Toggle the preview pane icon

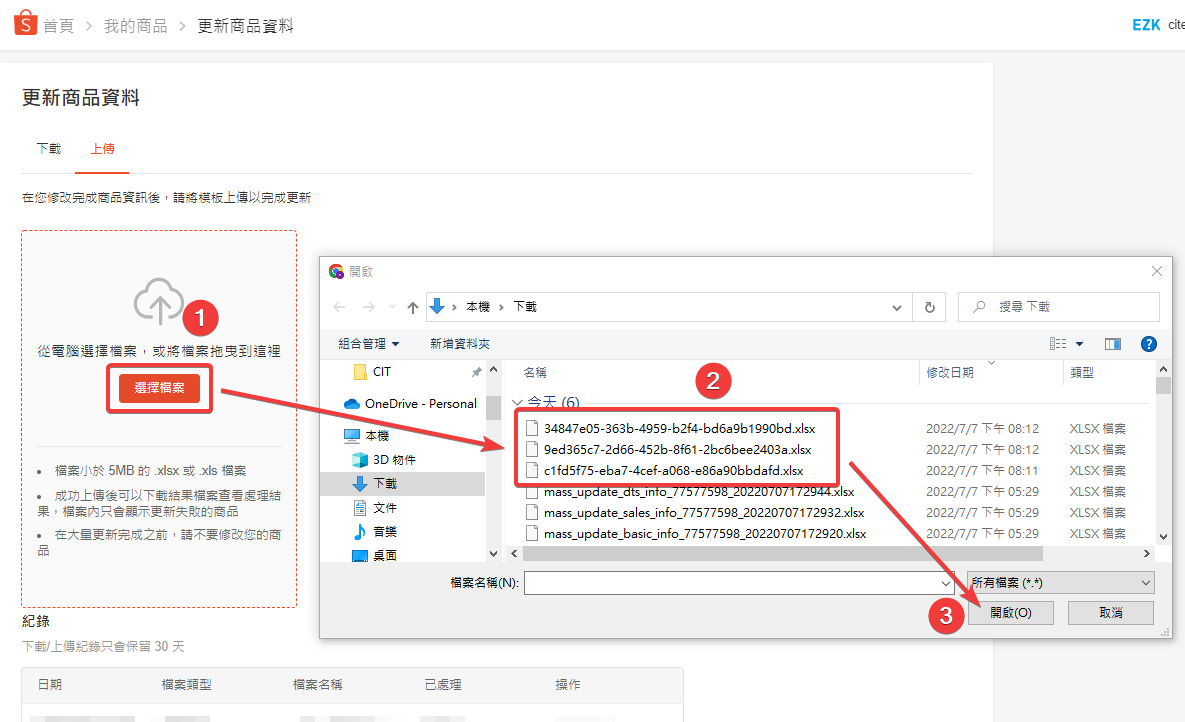point(1113,344)
